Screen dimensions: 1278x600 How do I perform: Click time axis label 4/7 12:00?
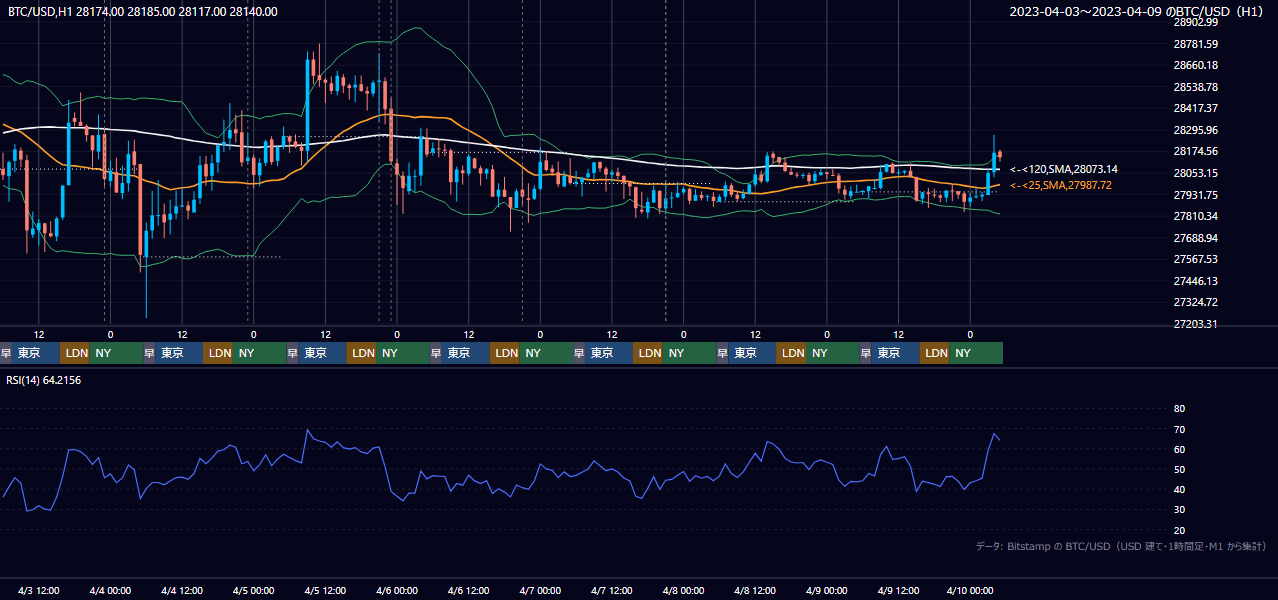(x=612, y=590)
